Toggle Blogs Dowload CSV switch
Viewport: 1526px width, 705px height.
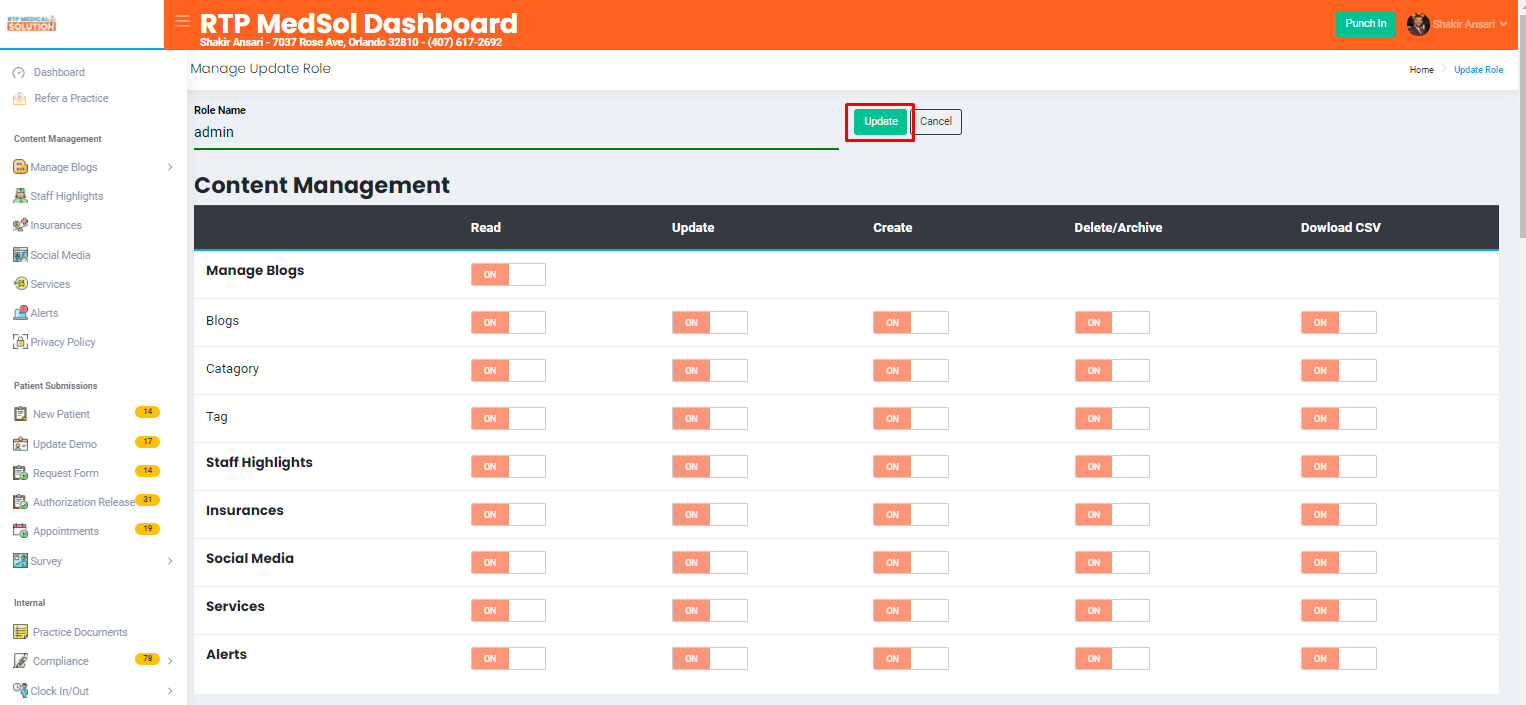(1339, 322)
